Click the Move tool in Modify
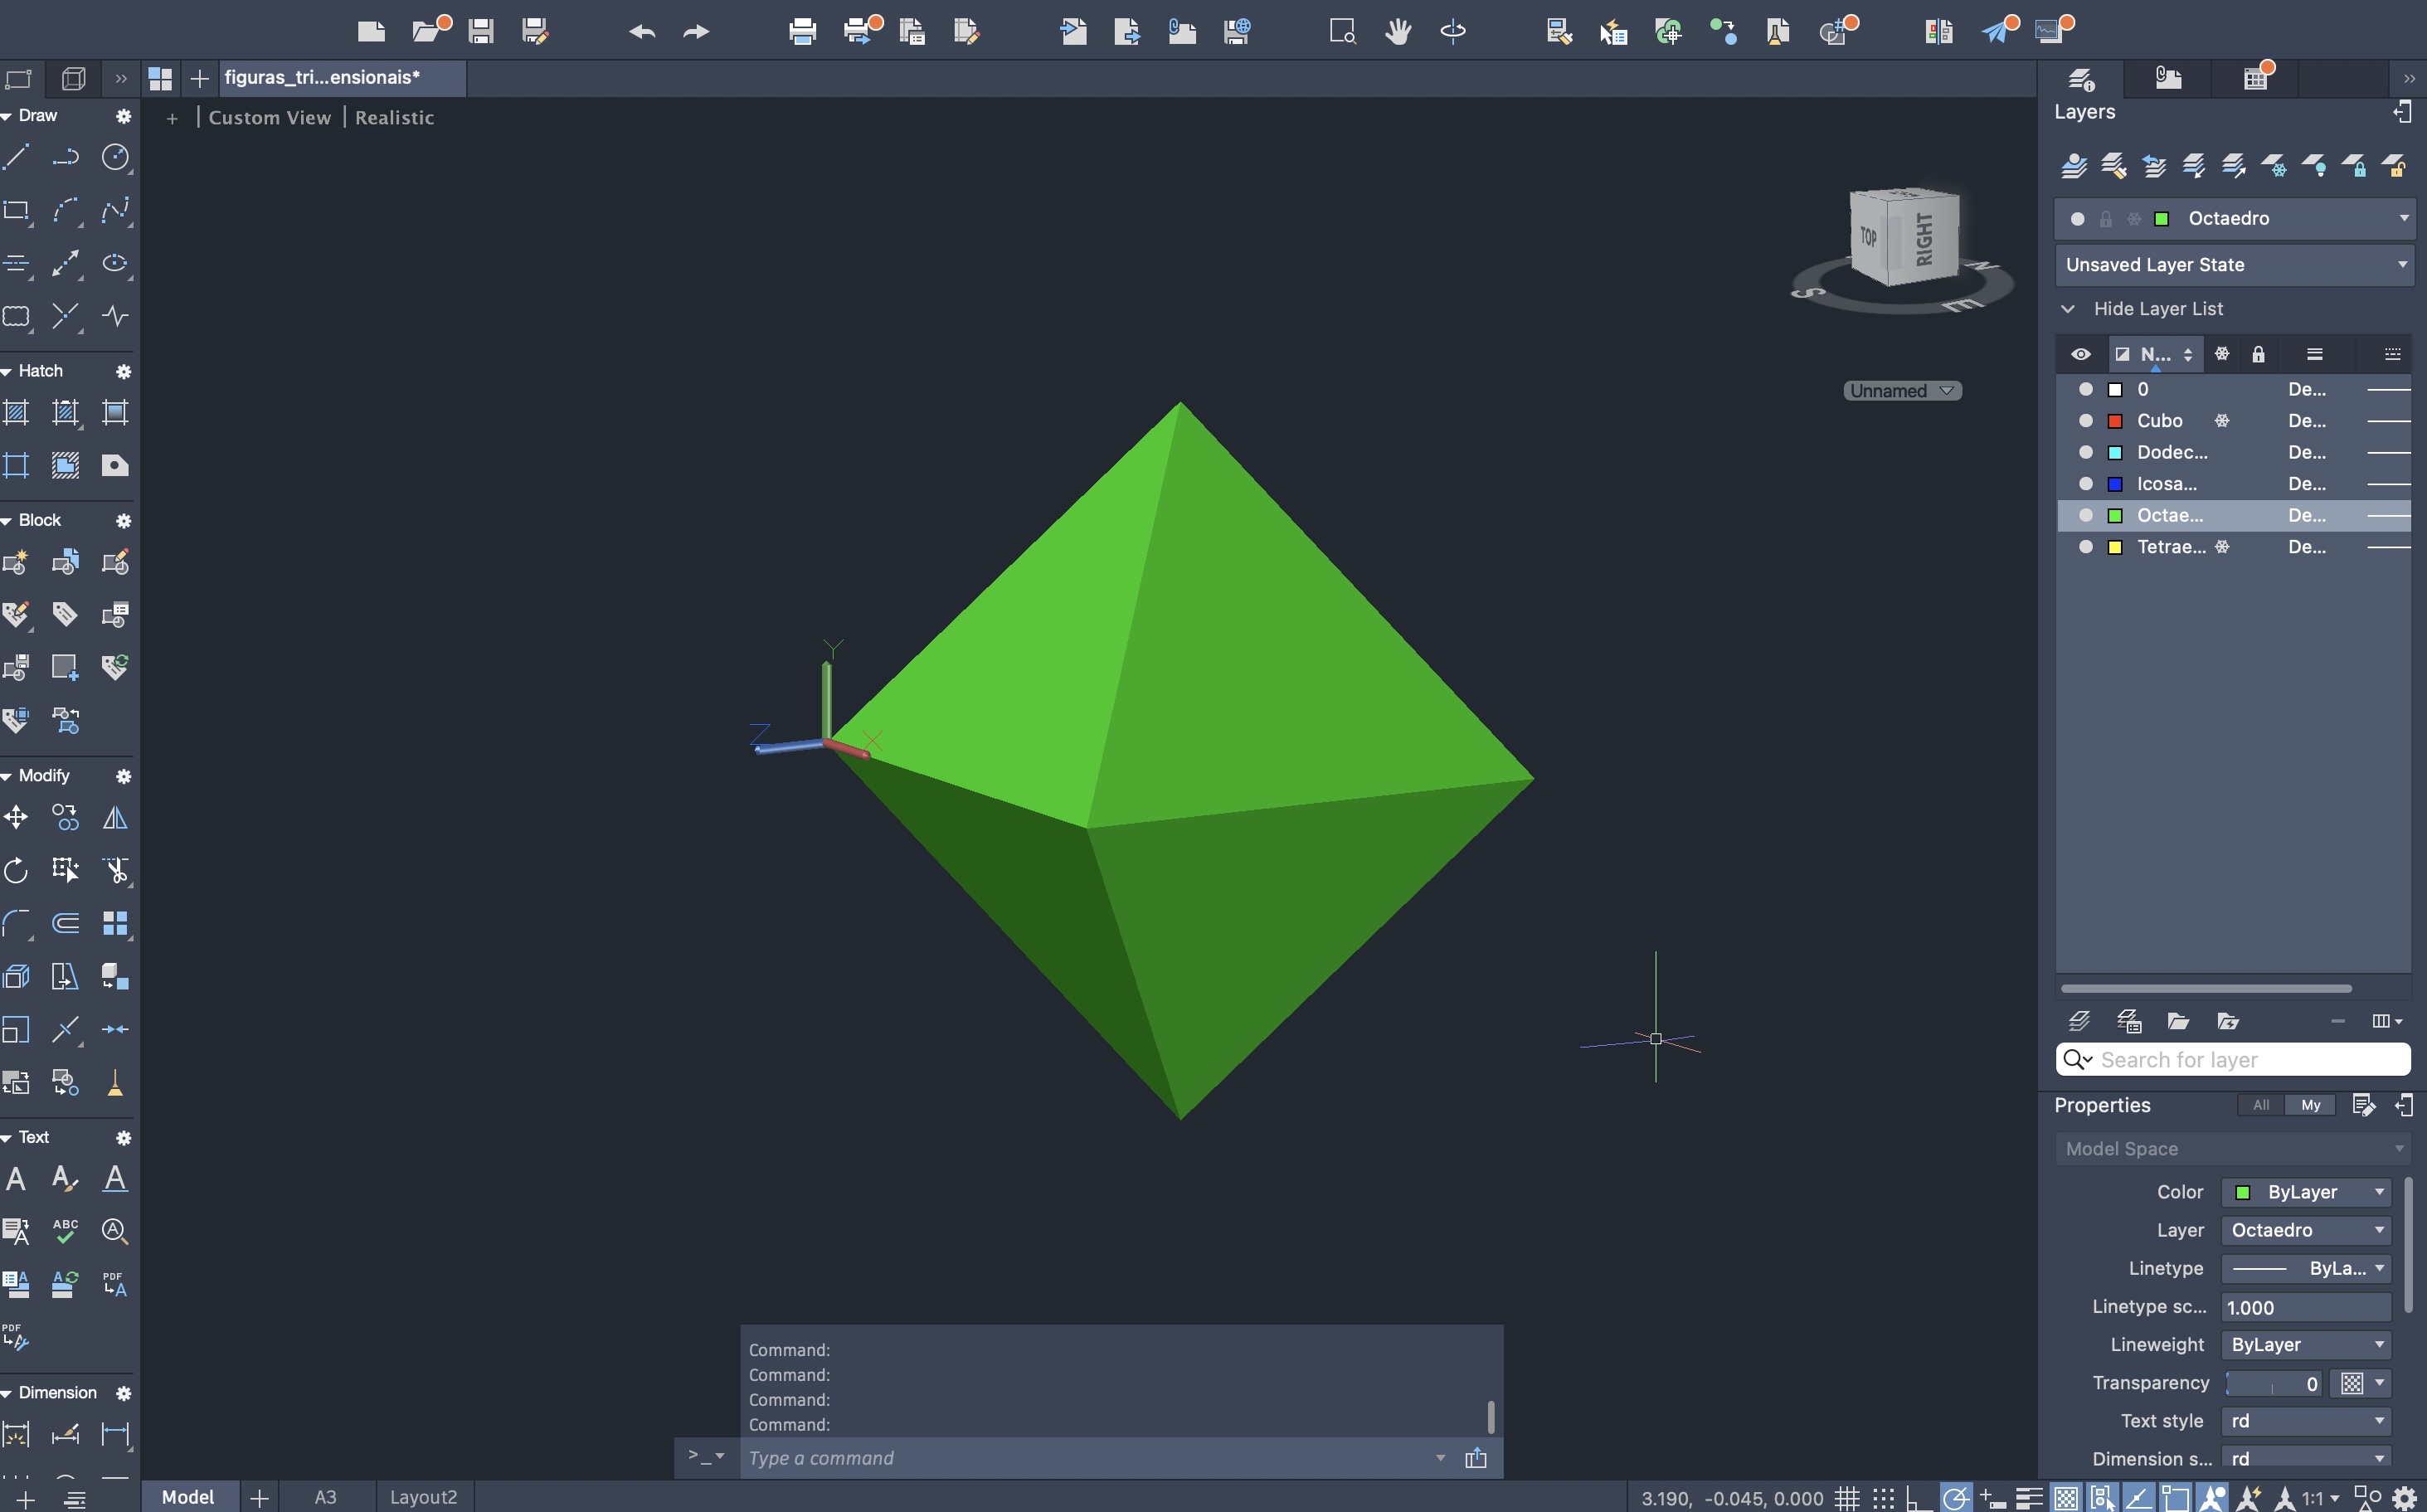The height and width of the screenshot is (1512, 2427). click(16, 818)
